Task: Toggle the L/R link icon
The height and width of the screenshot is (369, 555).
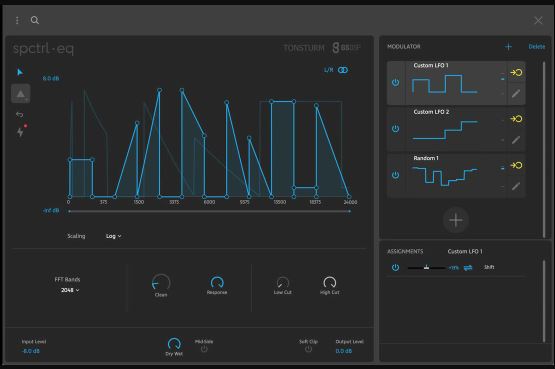Action: 343,70
